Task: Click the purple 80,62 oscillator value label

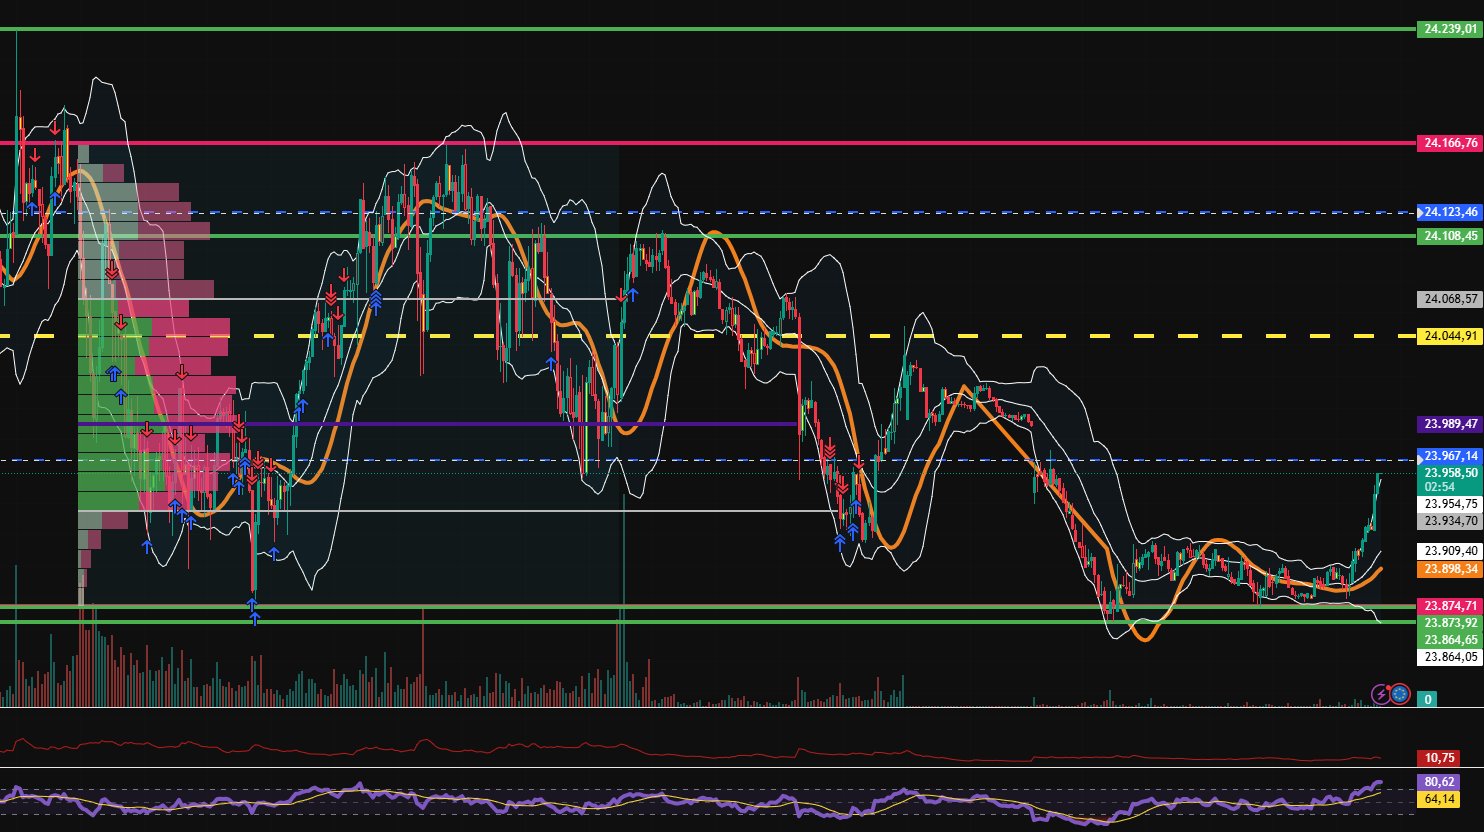Action: click(1439, 782)
